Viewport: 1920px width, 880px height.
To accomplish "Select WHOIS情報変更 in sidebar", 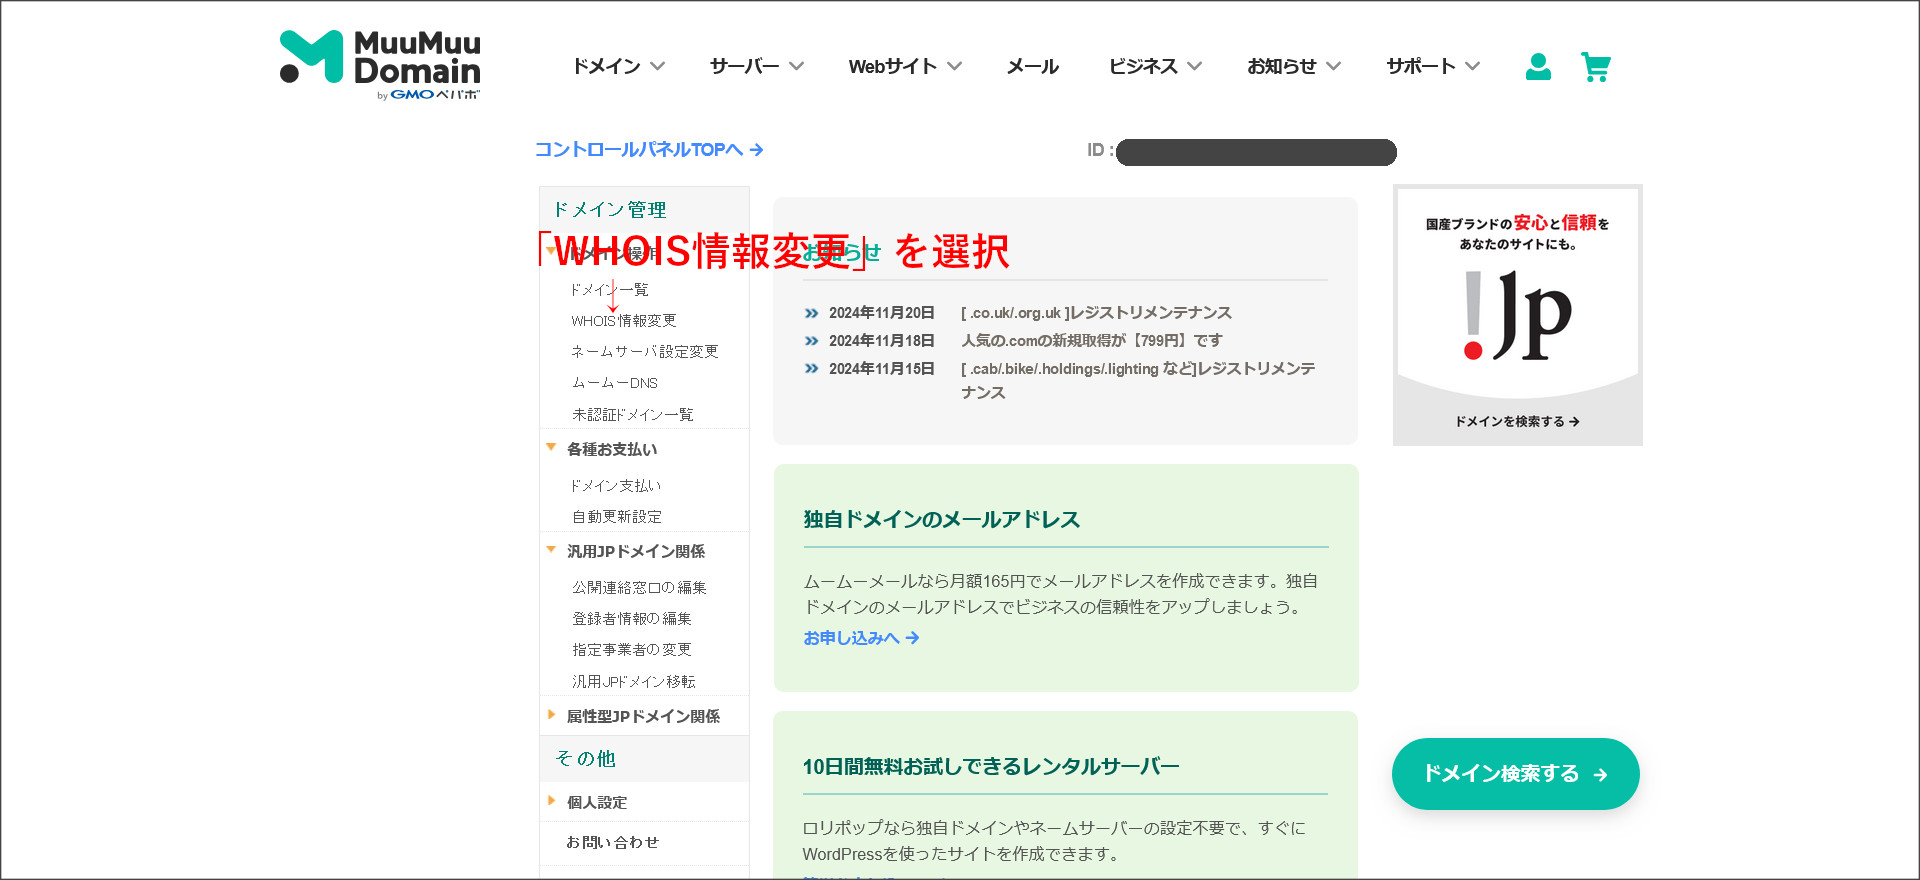I will click(x=624, y=321).
